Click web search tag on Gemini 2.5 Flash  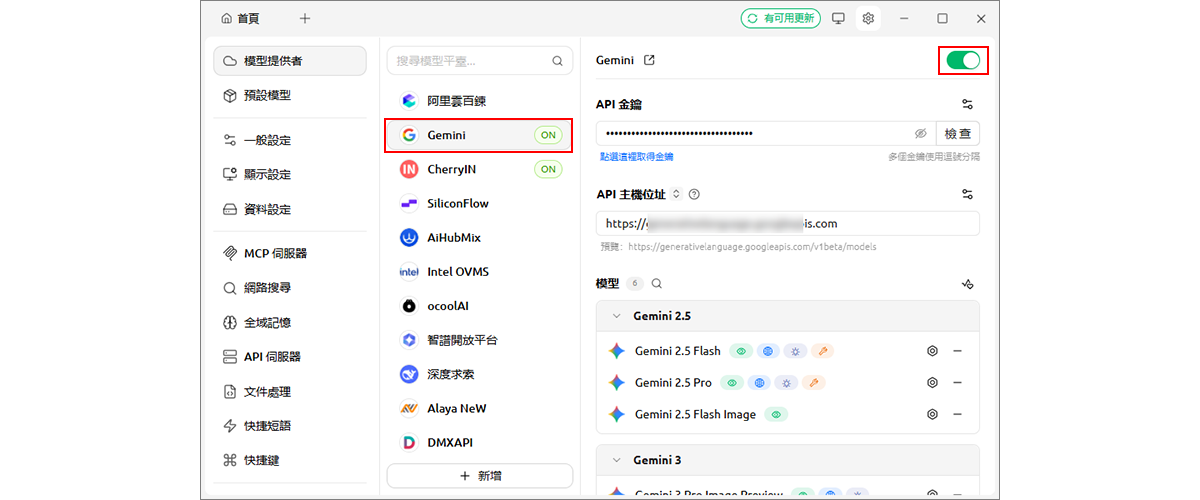(768, 351)
